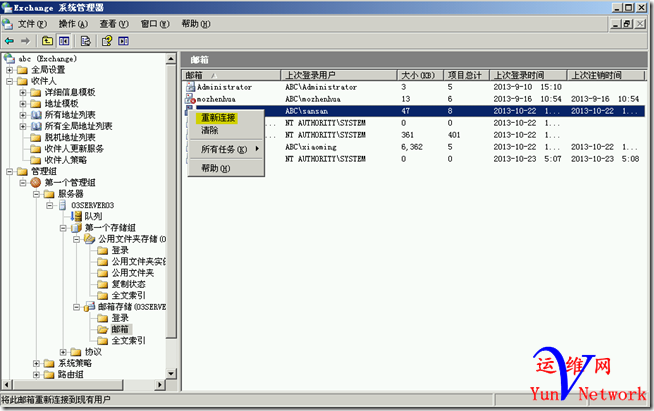Click the Back arrow toolbar icon
This screenshot has height=411, width=654.
[x=9, y=41]
